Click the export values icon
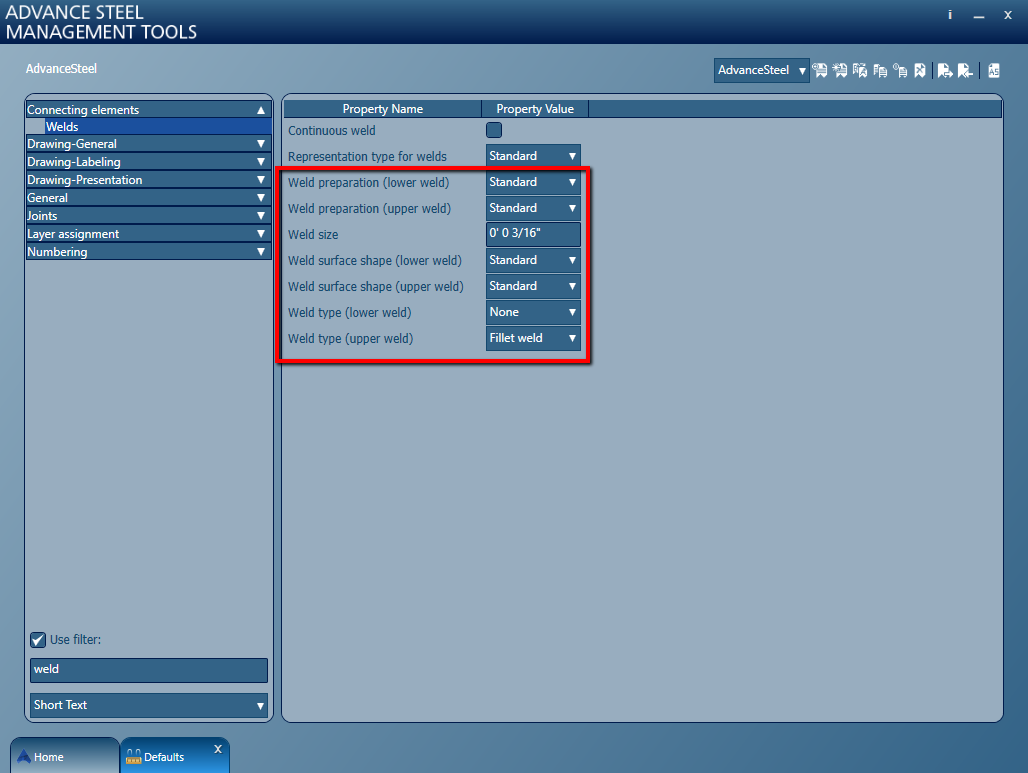The height and width of the screenshot is (773, 1028). pos(944,70)
